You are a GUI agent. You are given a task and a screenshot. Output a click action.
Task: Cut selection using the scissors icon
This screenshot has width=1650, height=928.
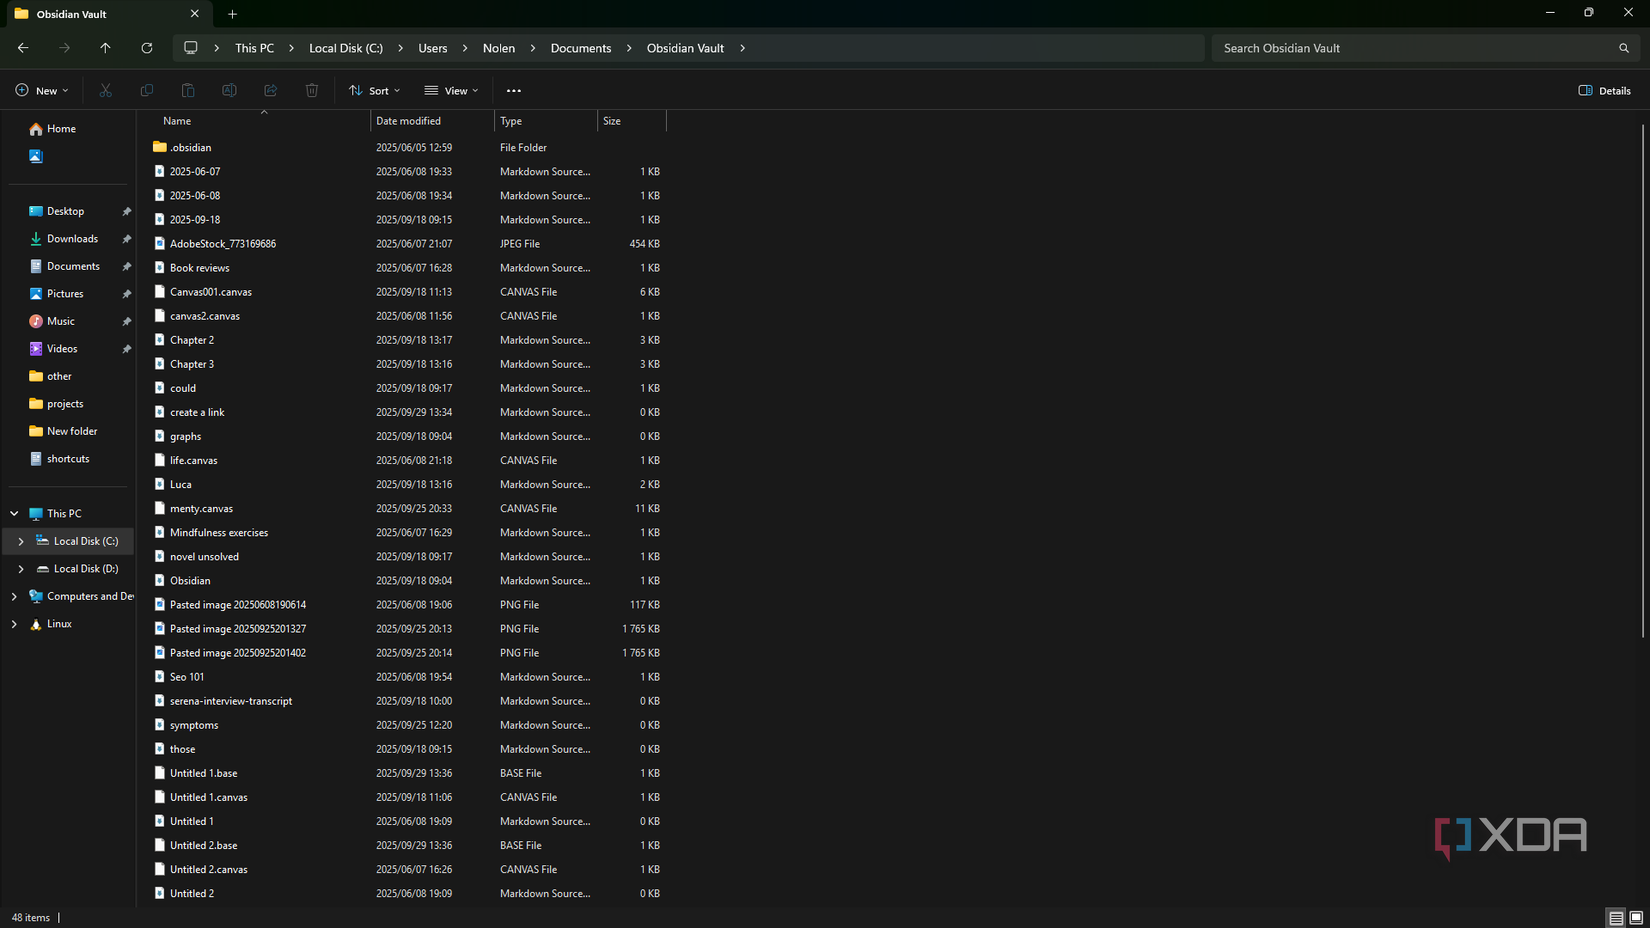[x=105, y=90]
